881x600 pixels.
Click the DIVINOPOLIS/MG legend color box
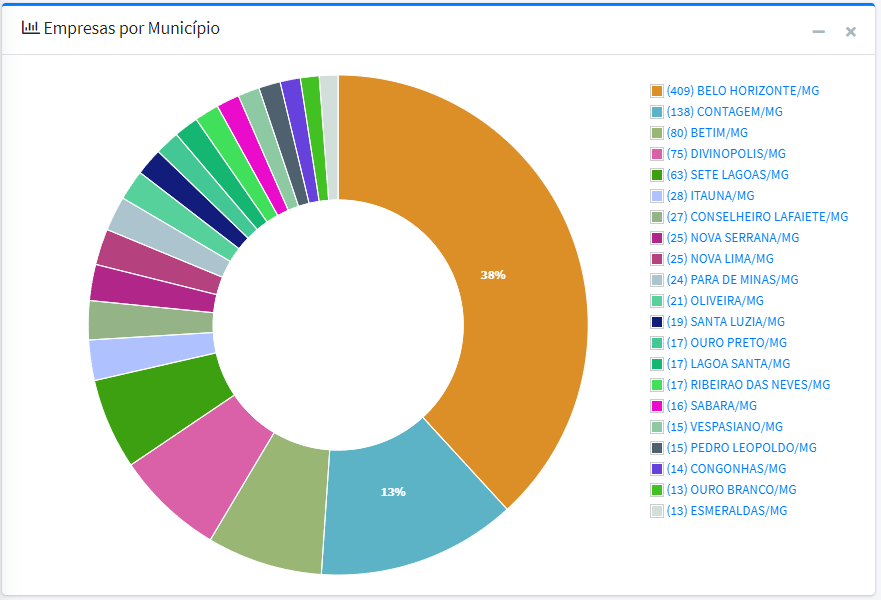[x=657, y=154]
